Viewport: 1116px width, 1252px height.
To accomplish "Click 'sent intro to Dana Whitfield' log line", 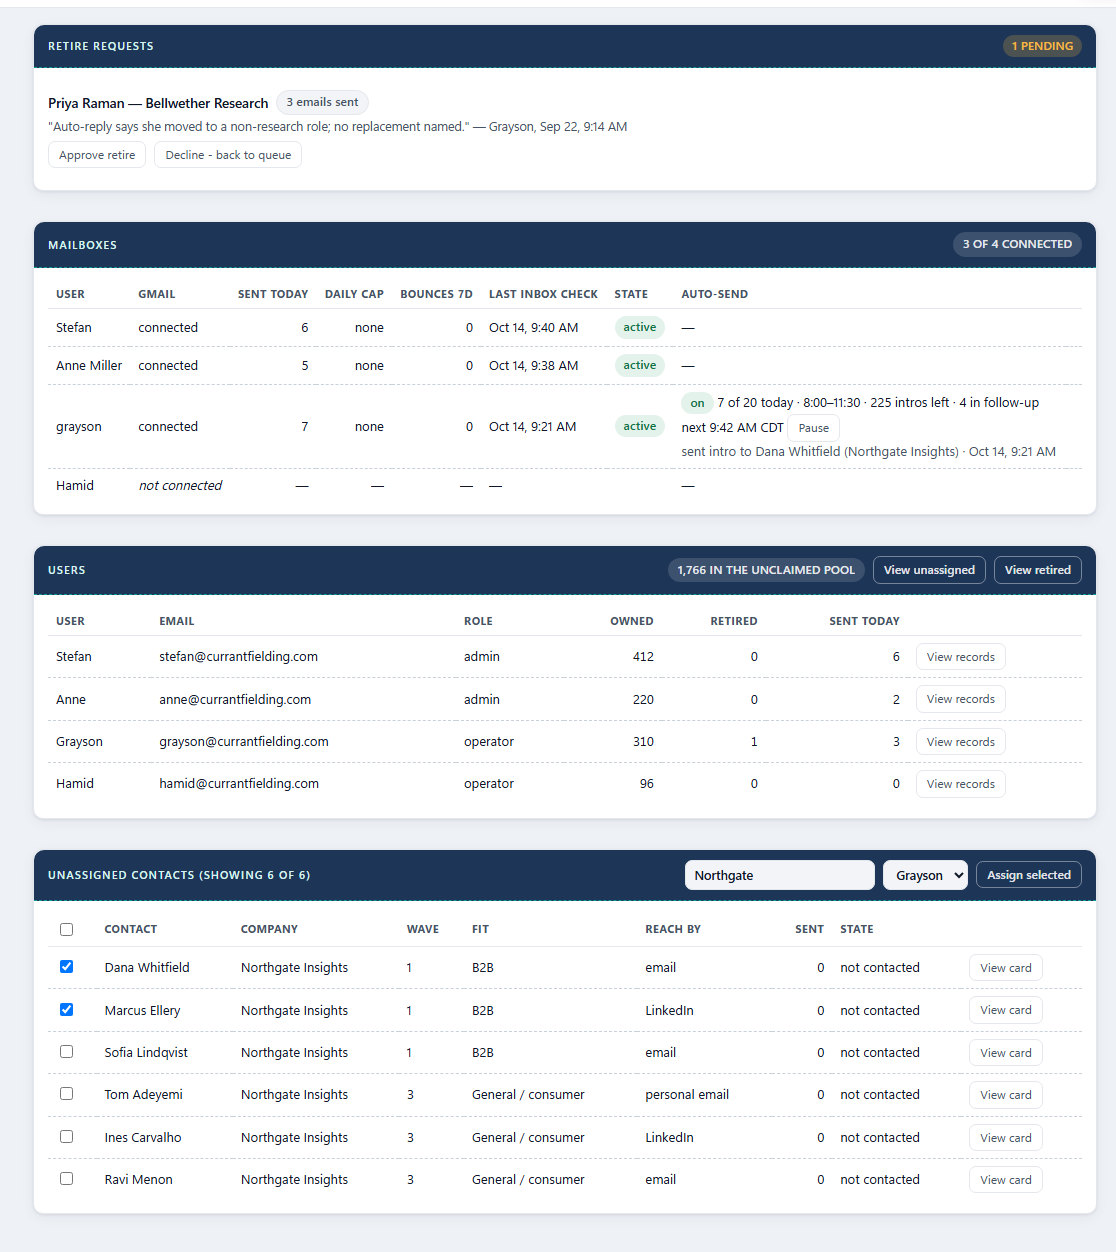I will pyautogui.click(x=868, y=452).
